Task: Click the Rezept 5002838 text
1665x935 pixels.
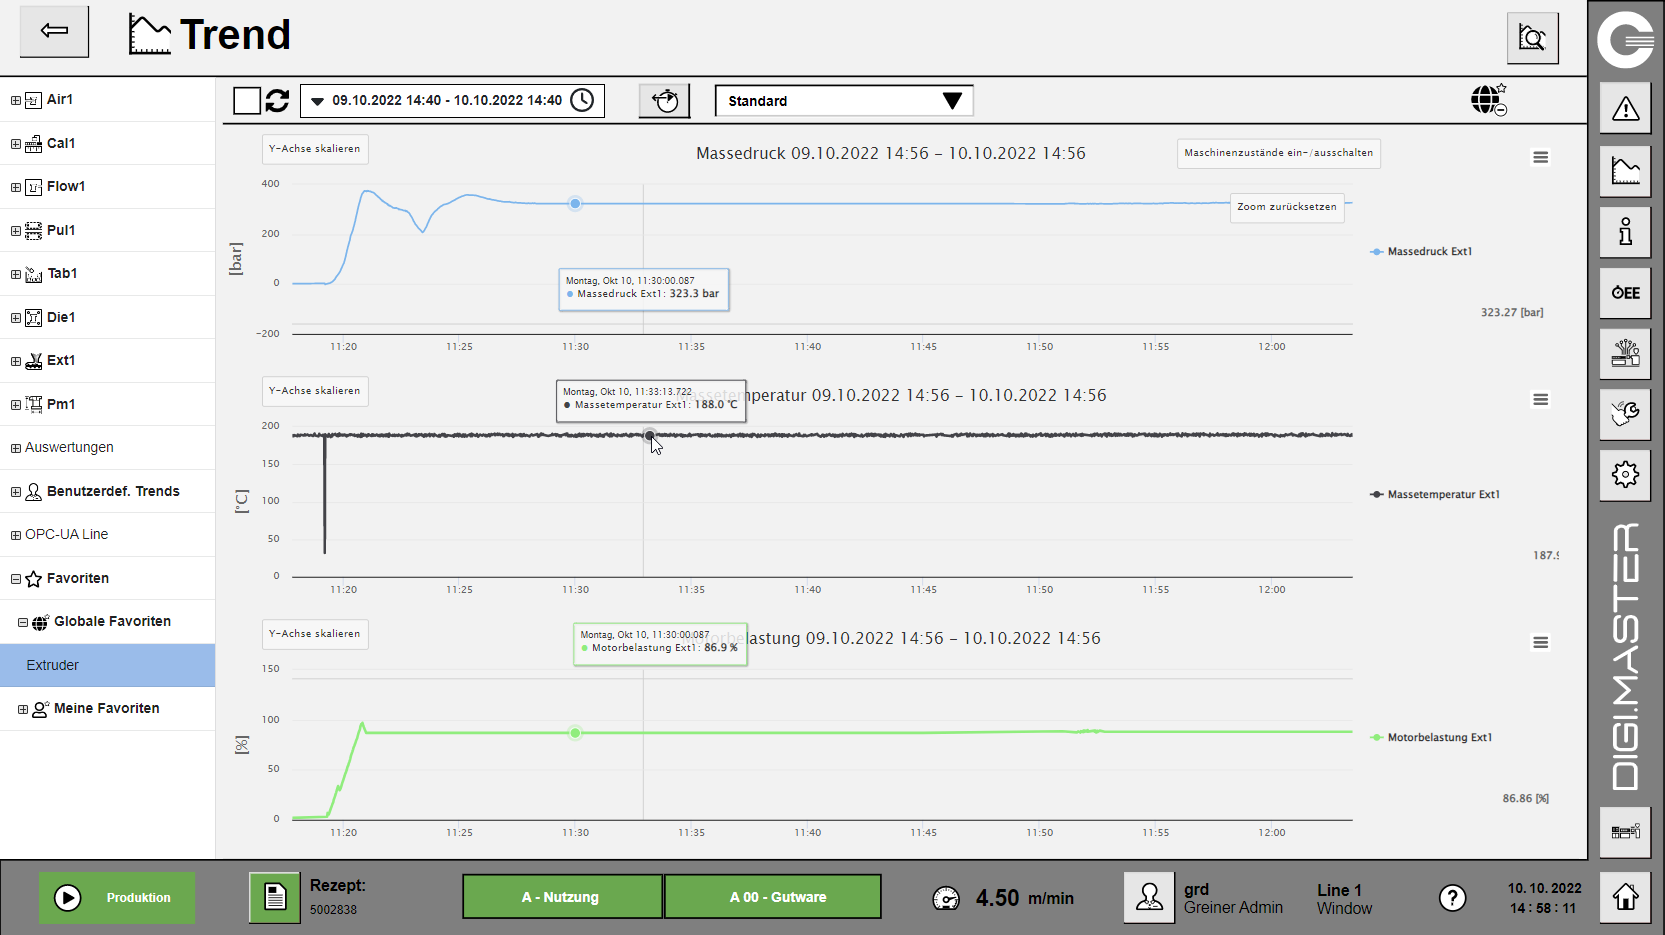Action: point(337,897)
